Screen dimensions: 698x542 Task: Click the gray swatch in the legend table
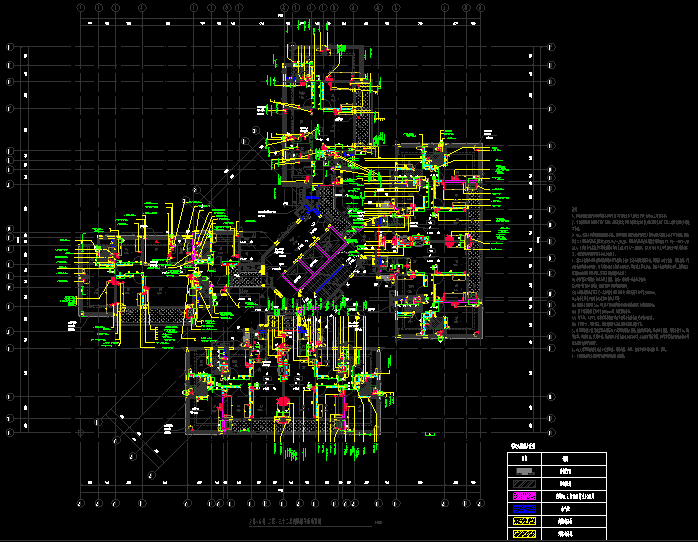pos(525,471)
